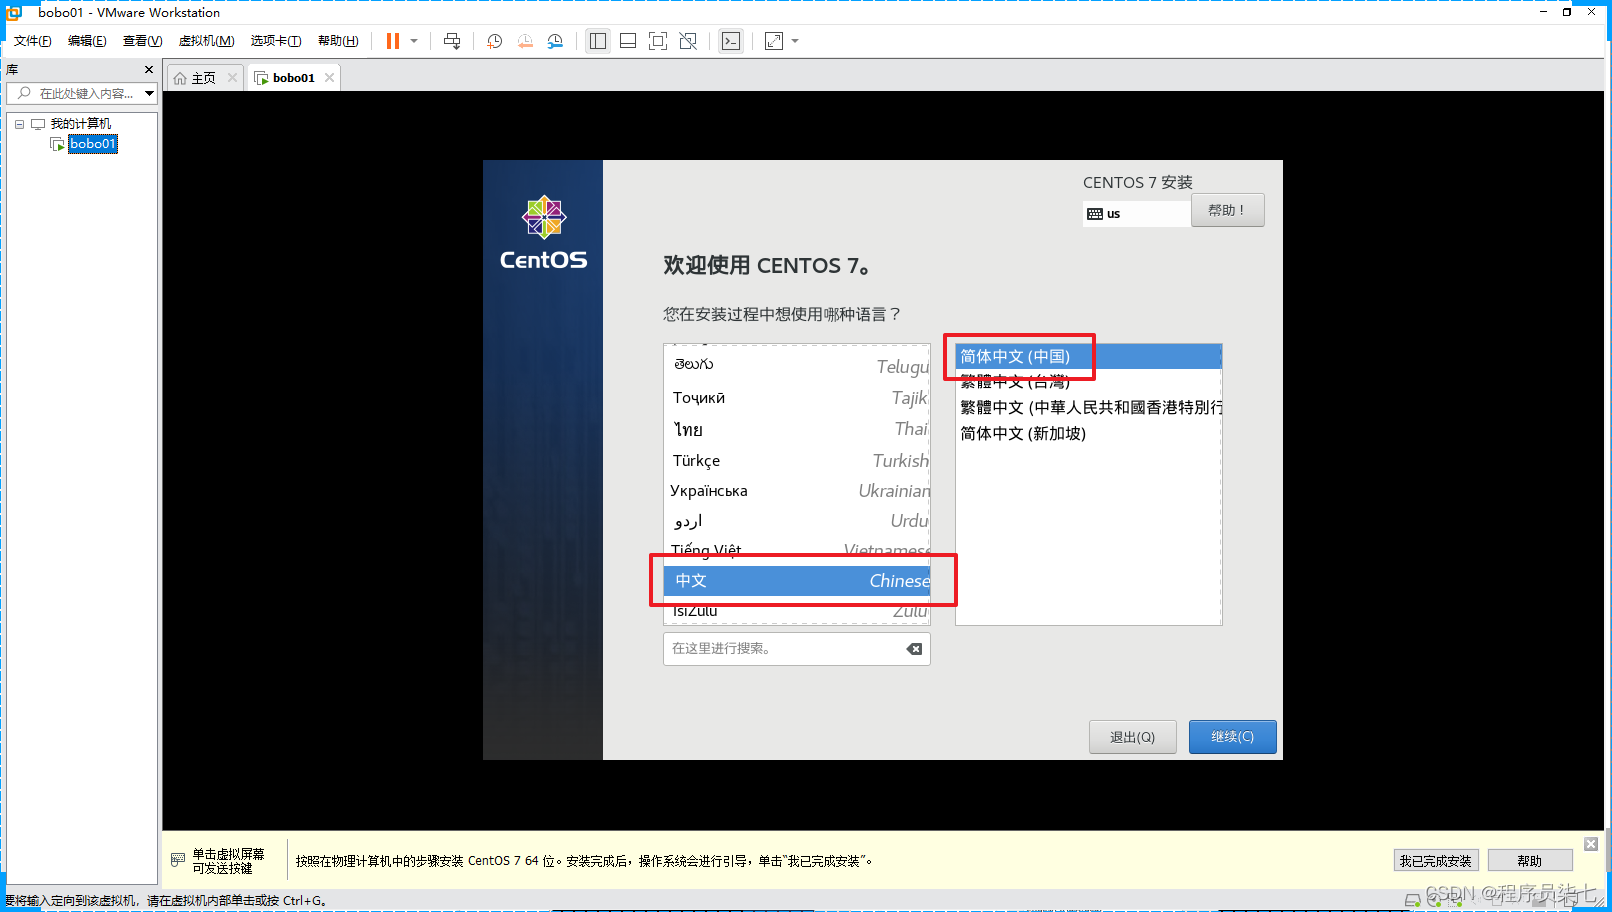The height and width of the screenshot is (912, 1612).
Task: Enter full screen mode icon
Action: click(658, 41)
